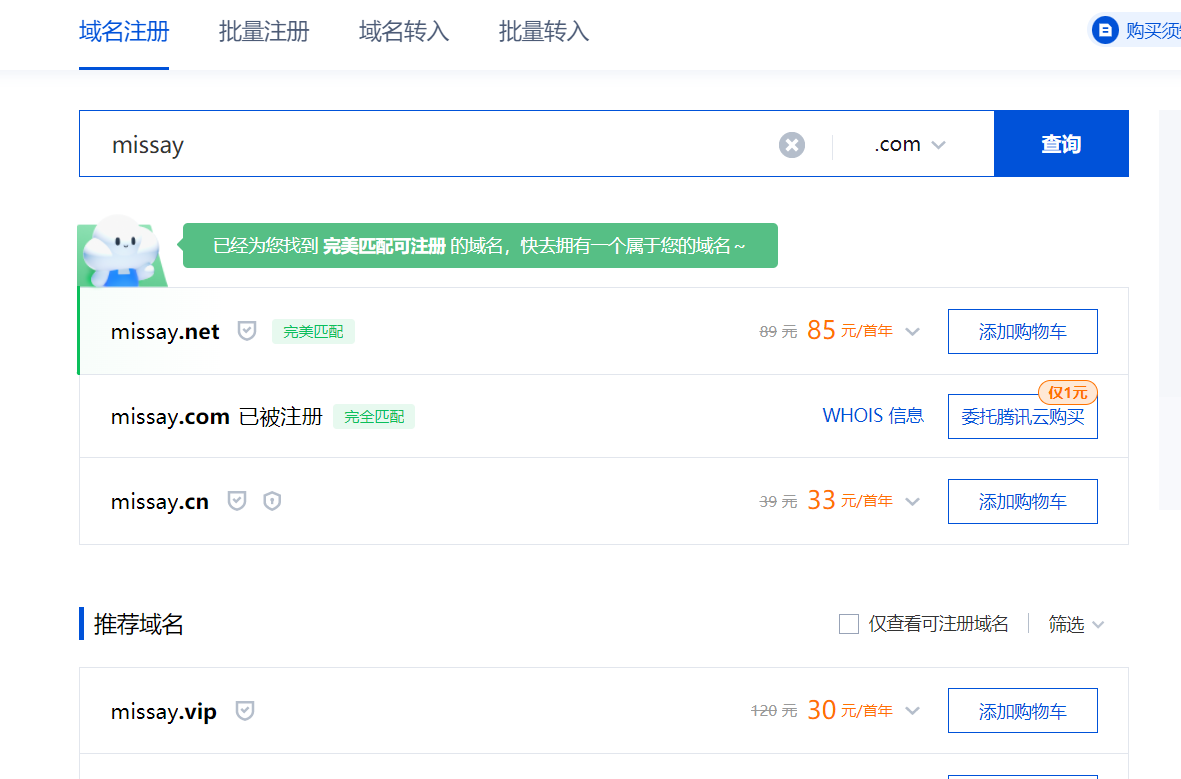Switch to 域名转入 tab
The image size is (1181, 779).
coord(404,32)
